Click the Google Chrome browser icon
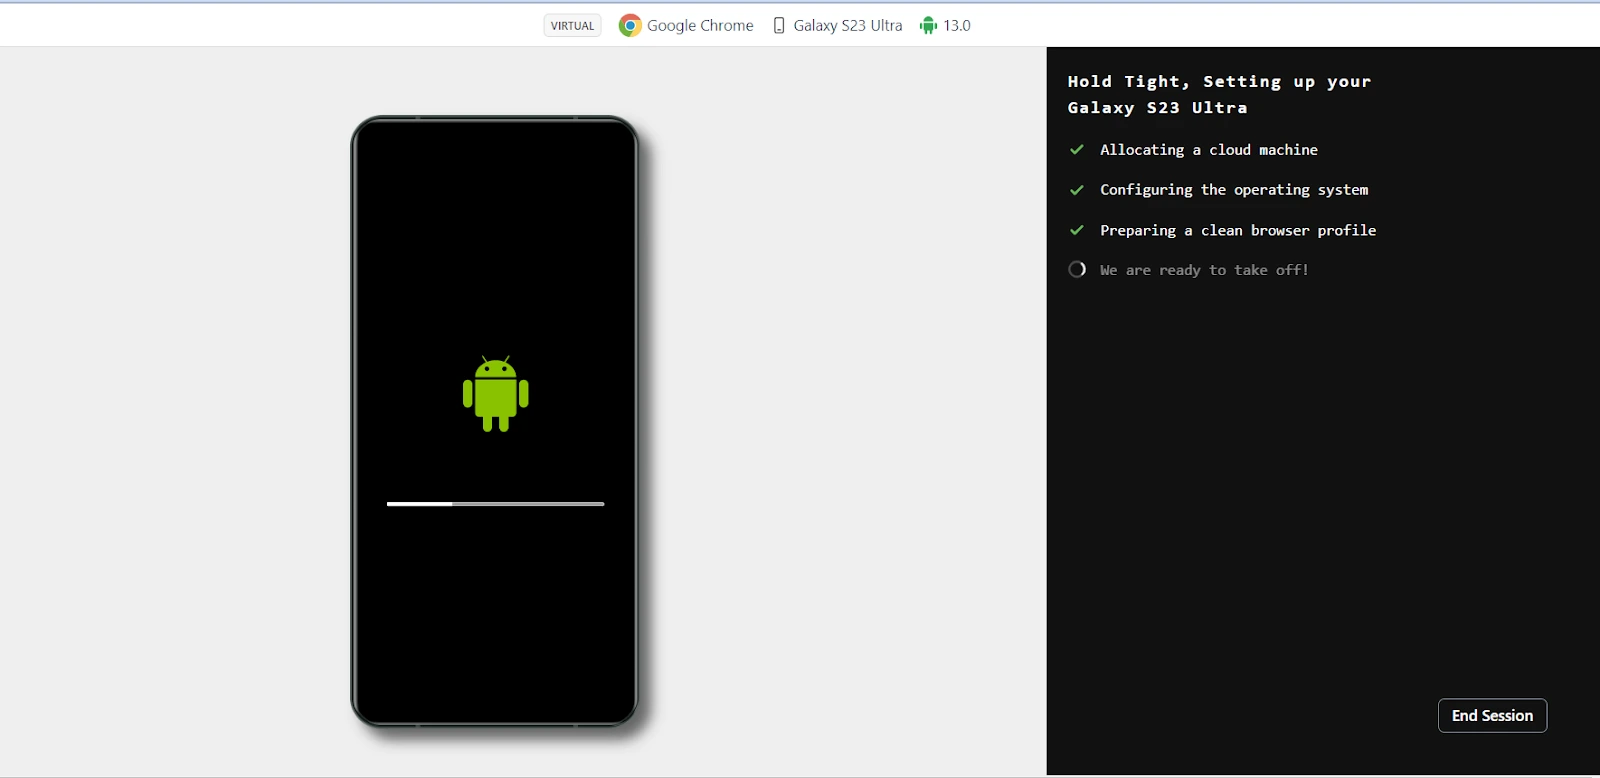This screenshot has width=1600, height=778. point(630,26)
